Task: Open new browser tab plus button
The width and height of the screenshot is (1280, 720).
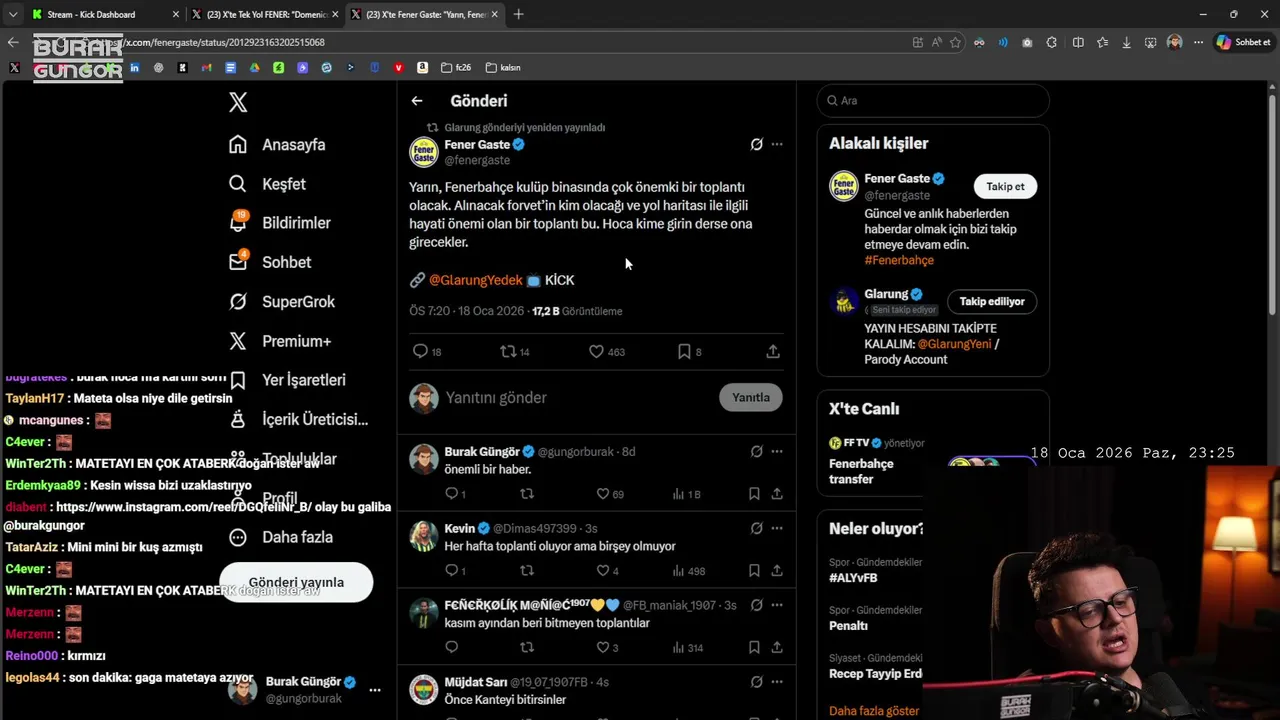Action: pyautogui.click(x=518, y=14)
